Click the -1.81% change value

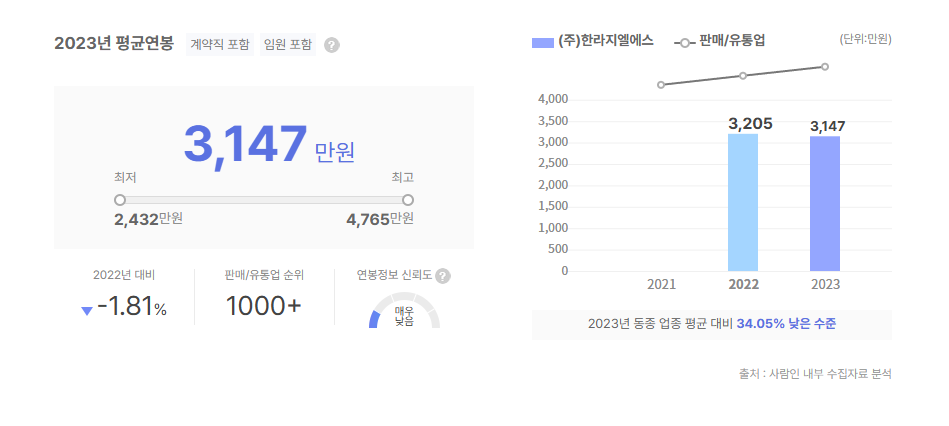132,307
